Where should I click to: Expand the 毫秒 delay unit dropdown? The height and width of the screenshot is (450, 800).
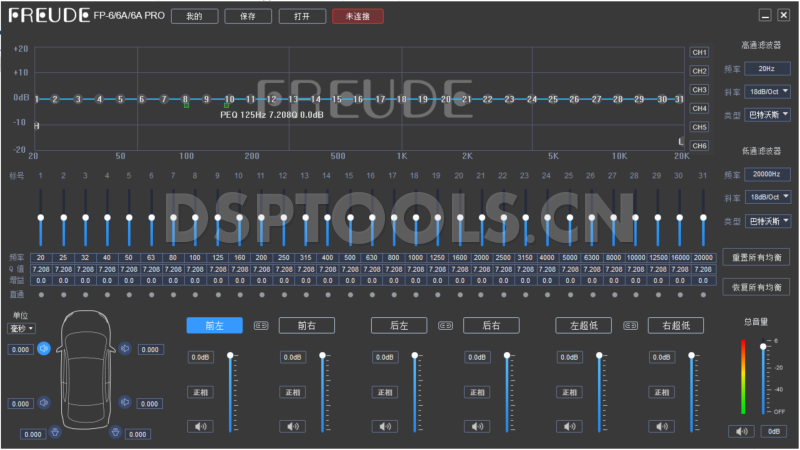(21, 328)
